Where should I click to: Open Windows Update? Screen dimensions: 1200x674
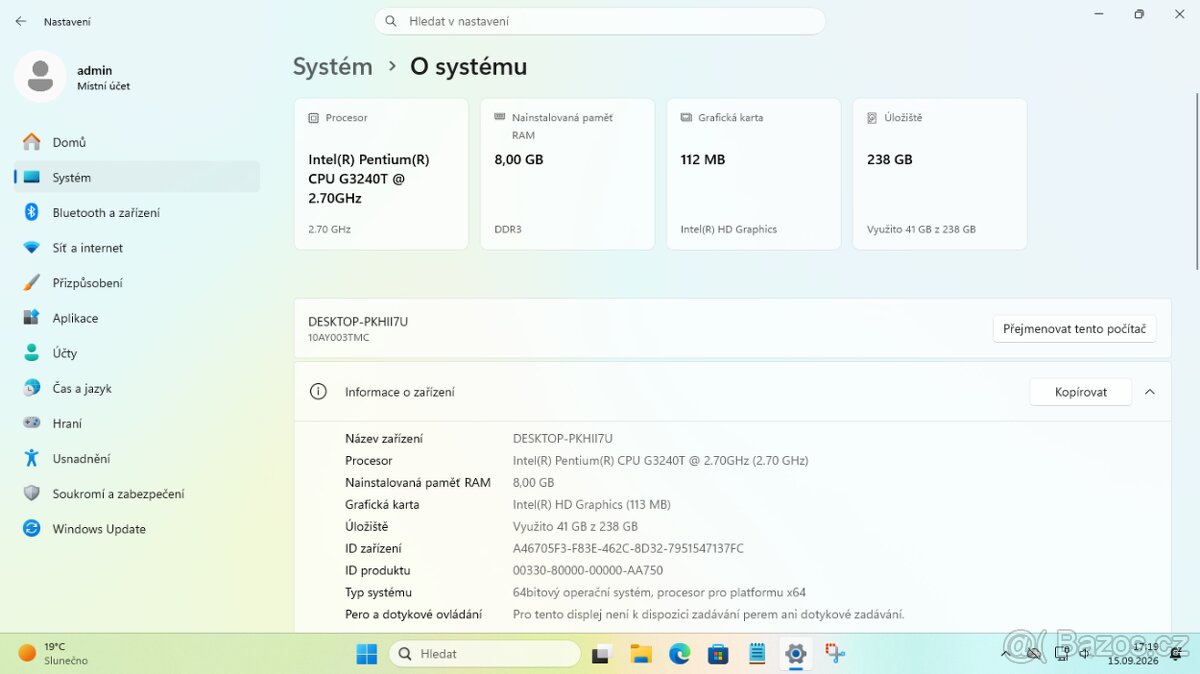coord(137,529)
